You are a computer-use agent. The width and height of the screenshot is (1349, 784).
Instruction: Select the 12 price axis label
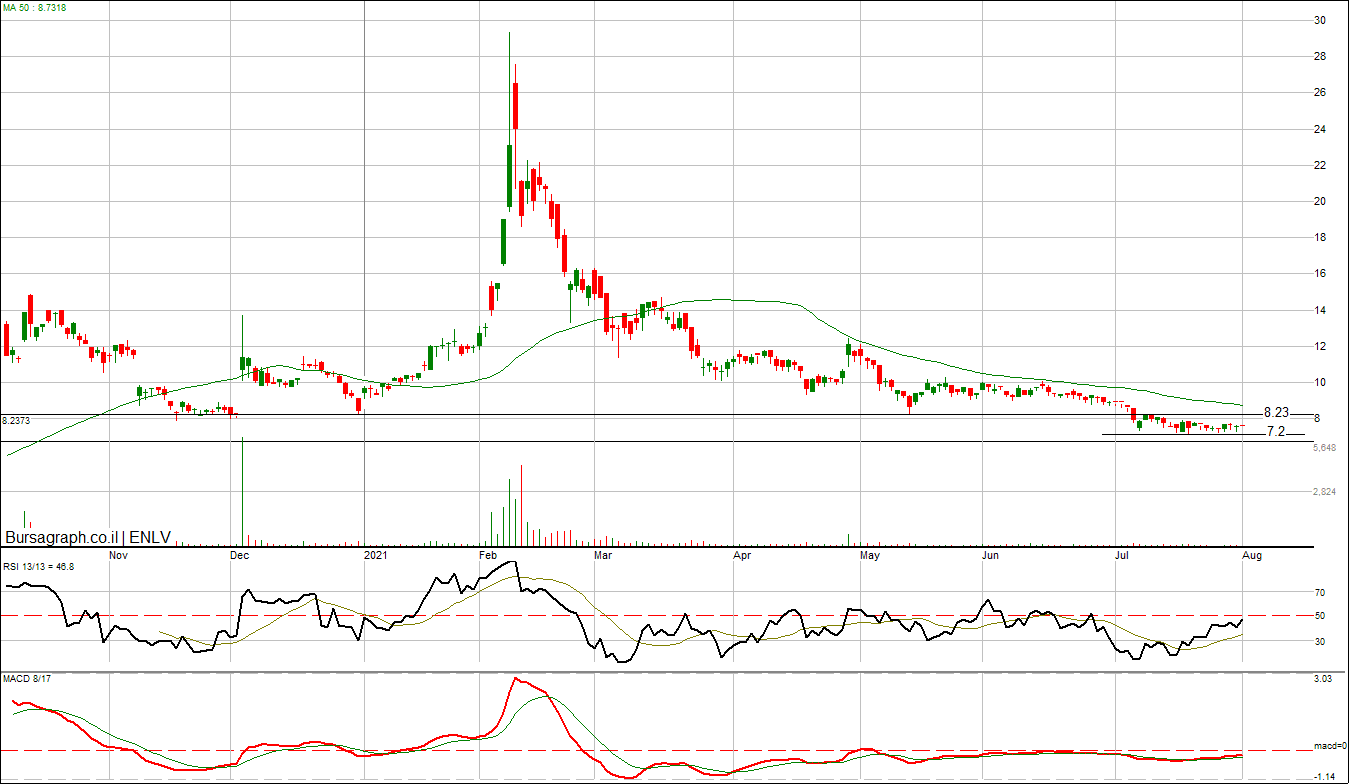point(1320,346)
